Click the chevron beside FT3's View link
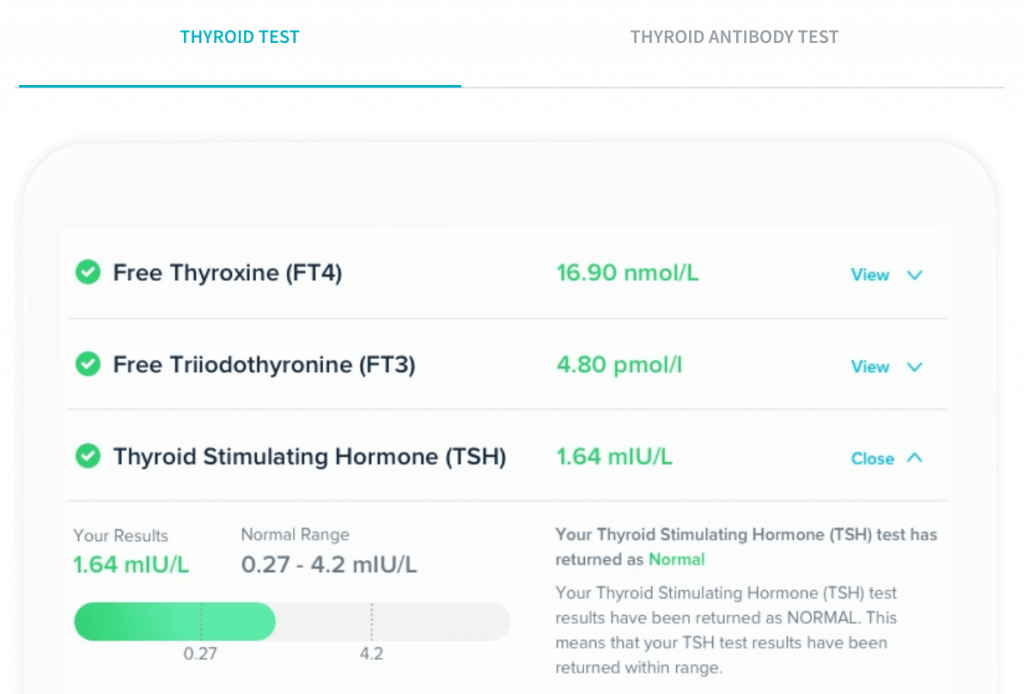 [914, 367]
